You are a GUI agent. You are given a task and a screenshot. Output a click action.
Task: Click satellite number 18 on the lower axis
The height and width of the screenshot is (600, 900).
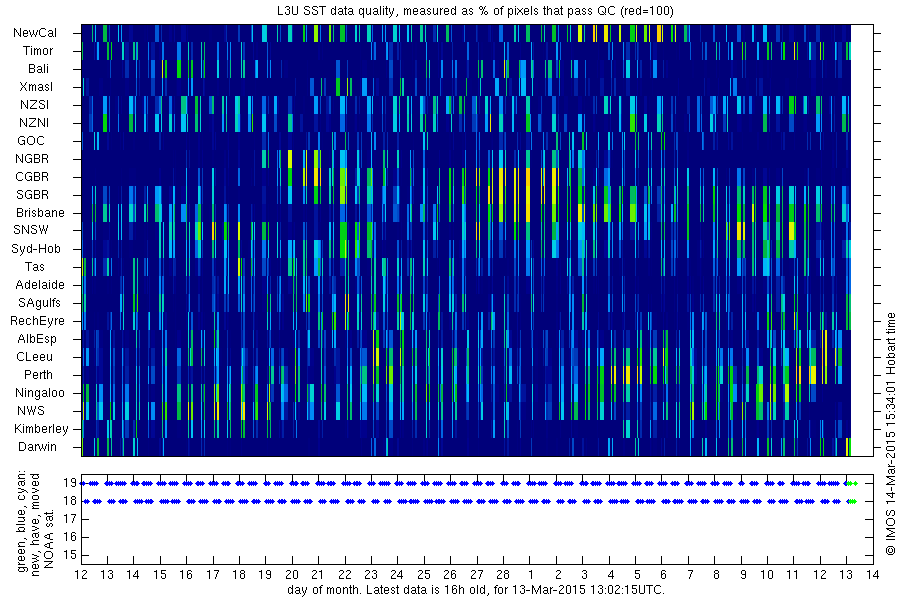coord(70,501)
